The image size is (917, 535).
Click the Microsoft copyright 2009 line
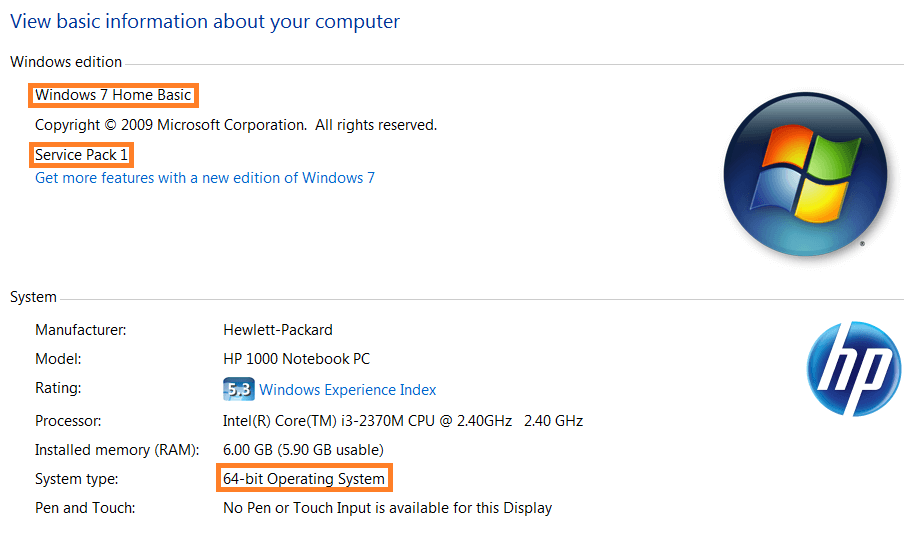pyautogui.click(x=236, y=125)
